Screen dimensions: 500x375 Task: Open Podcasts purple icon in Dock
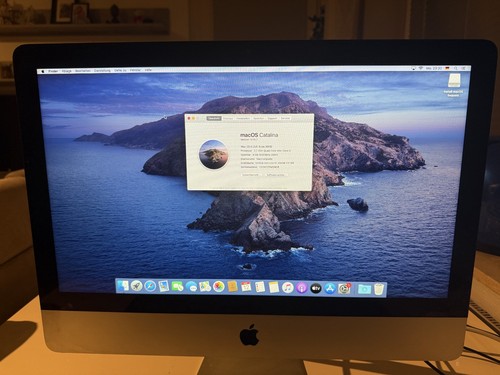[301, 288]
